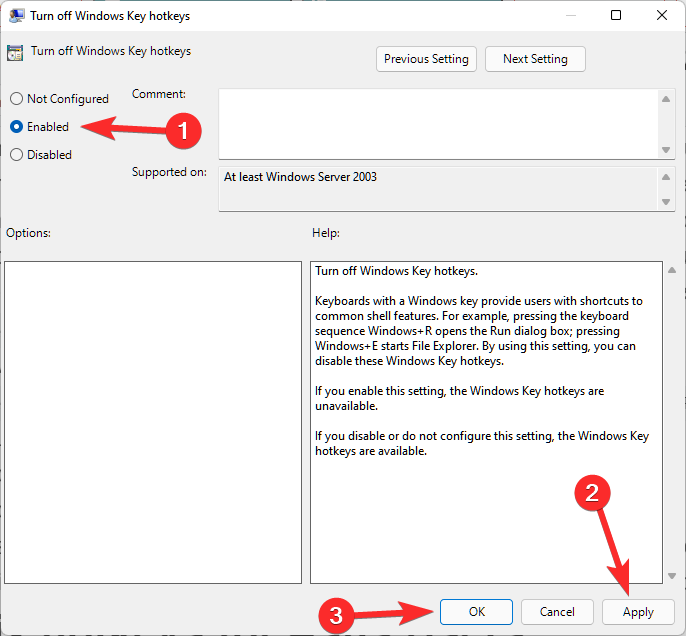Viewport: 686px width, 636px height.
Task: Select the Not Configured radio button
Action: click(16, 99)
